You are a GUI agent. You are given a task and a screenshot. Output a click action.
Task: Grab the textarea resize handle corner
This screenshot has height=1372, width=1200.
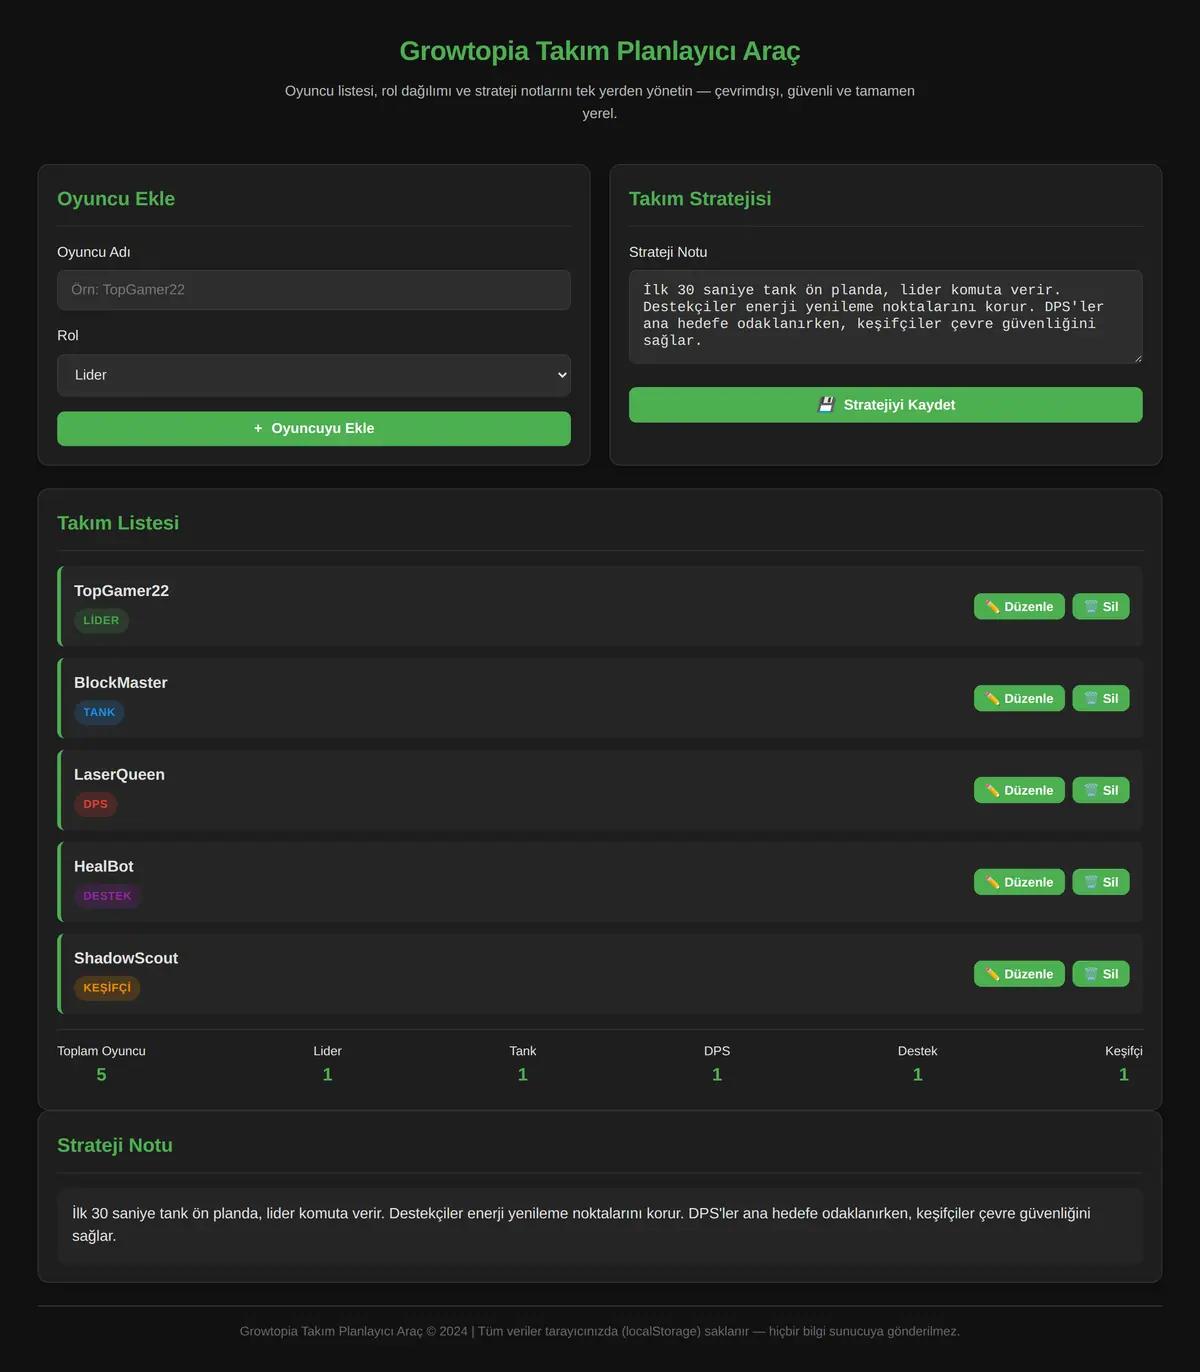click(1136, 357)
